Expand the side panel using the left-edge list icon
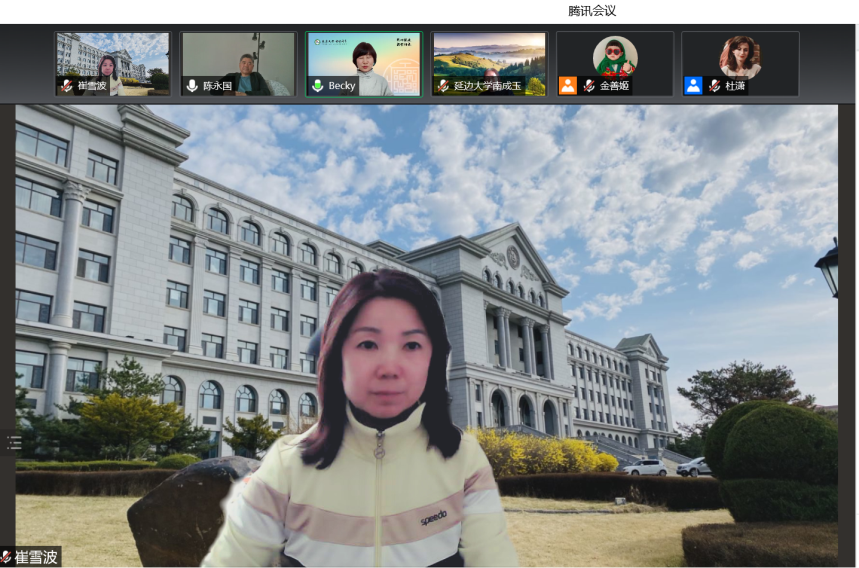This screenshot has height=568, width=859. 12,441
